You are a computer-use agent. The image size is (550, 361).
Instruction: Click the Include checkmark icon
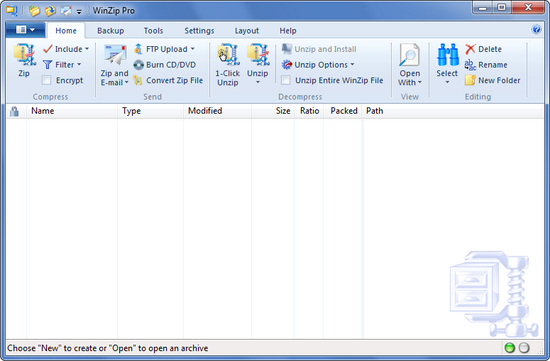pyautogui.click(x=48, y=49)
